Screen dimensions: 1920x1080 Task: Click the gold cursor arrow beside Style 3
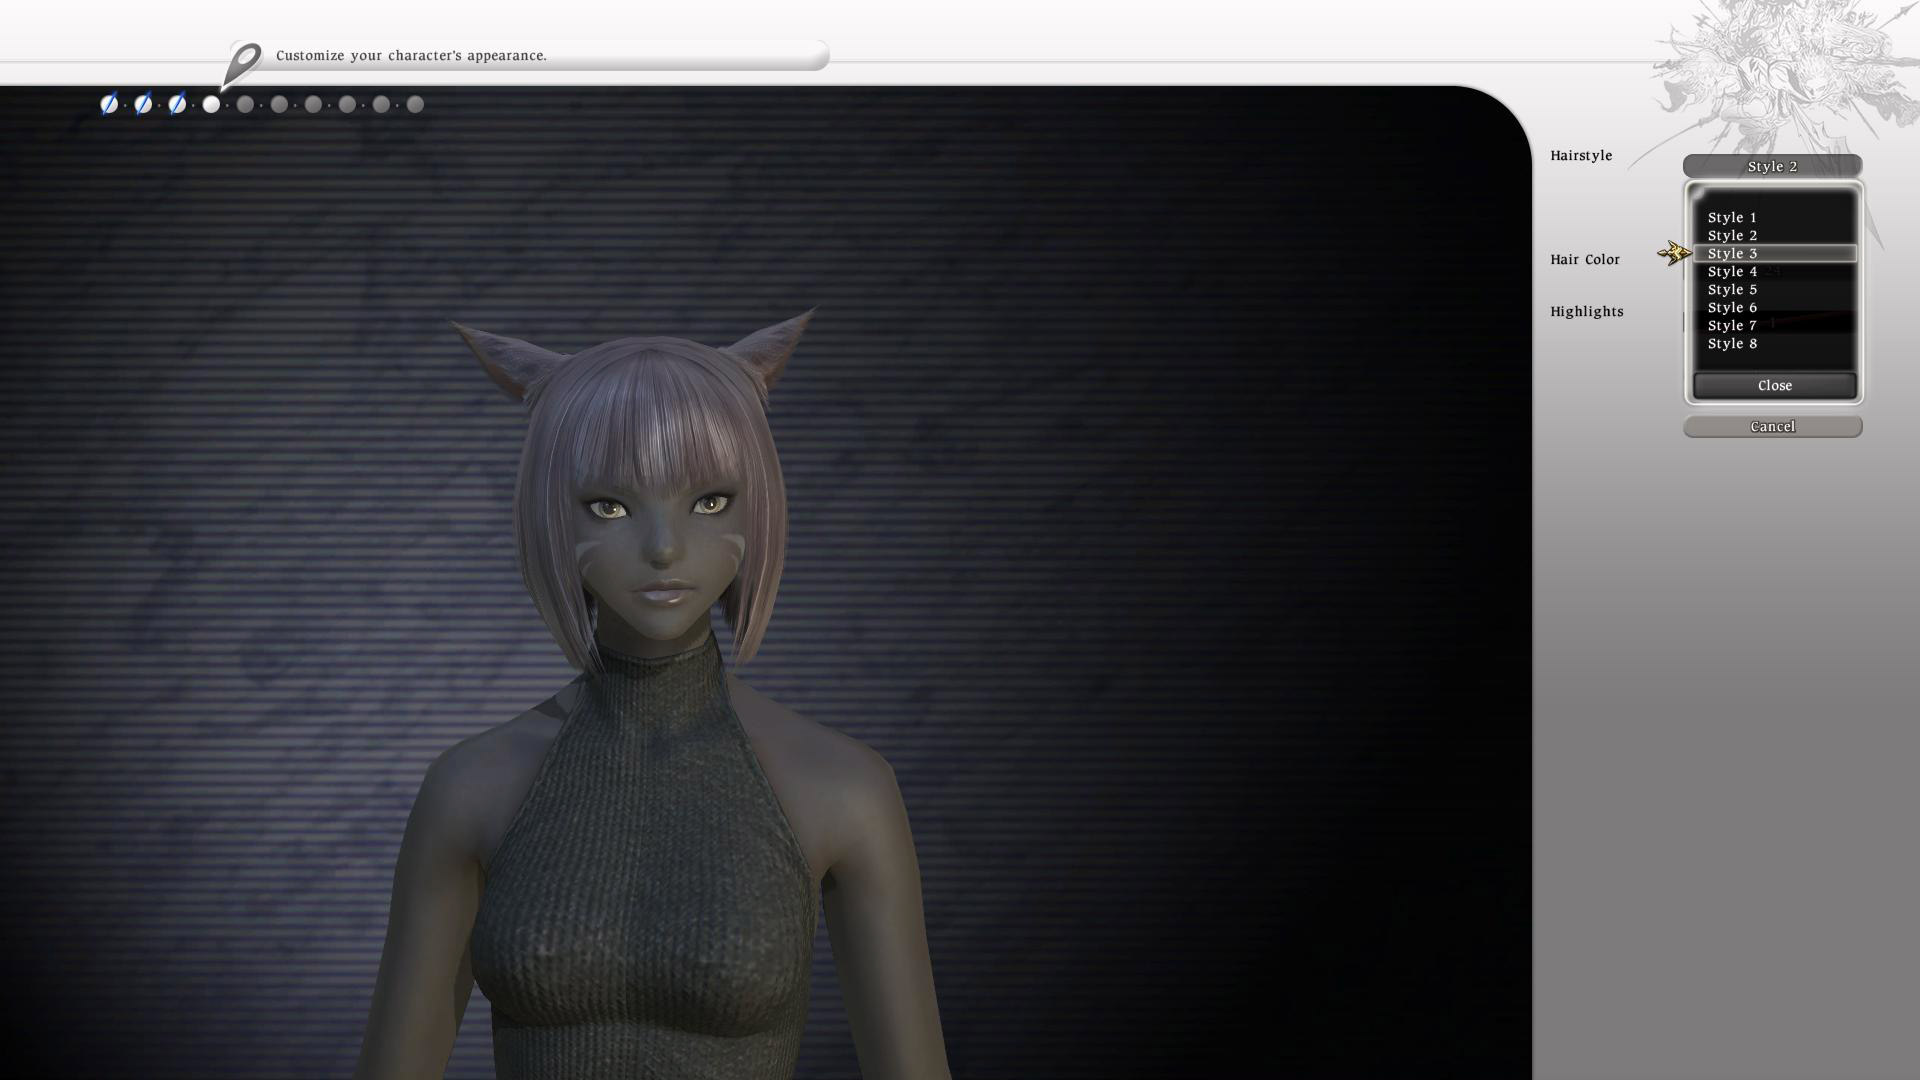pos(1673,253)
